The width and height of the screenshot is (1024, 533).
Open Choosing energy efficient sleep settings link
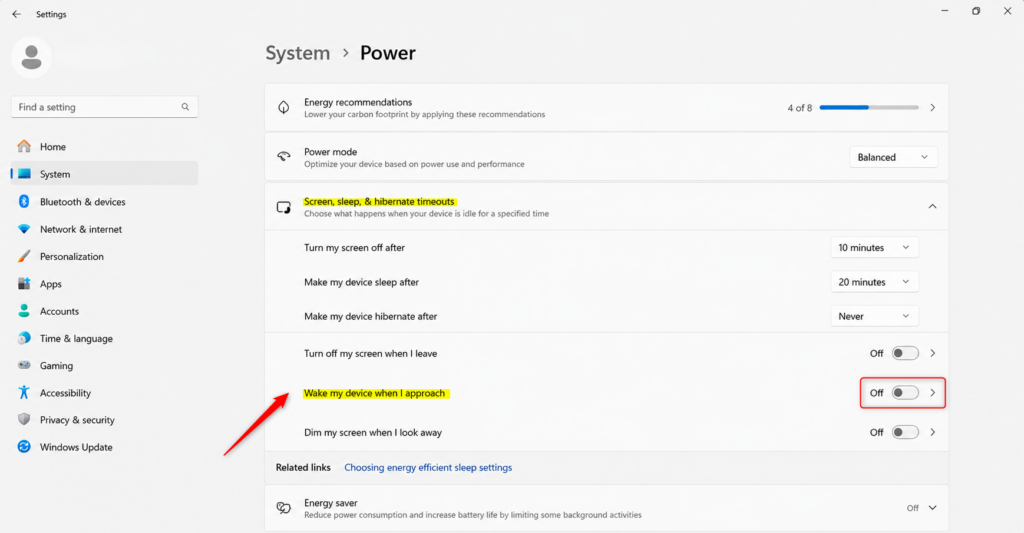(428, 467)
